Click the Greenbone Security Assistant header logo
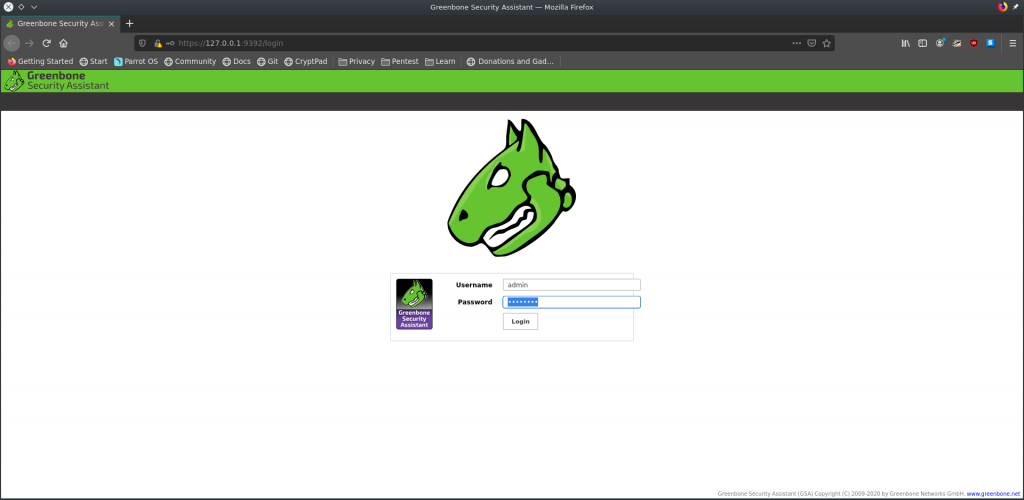This screenshot has height=500, width=1024. 57,81
